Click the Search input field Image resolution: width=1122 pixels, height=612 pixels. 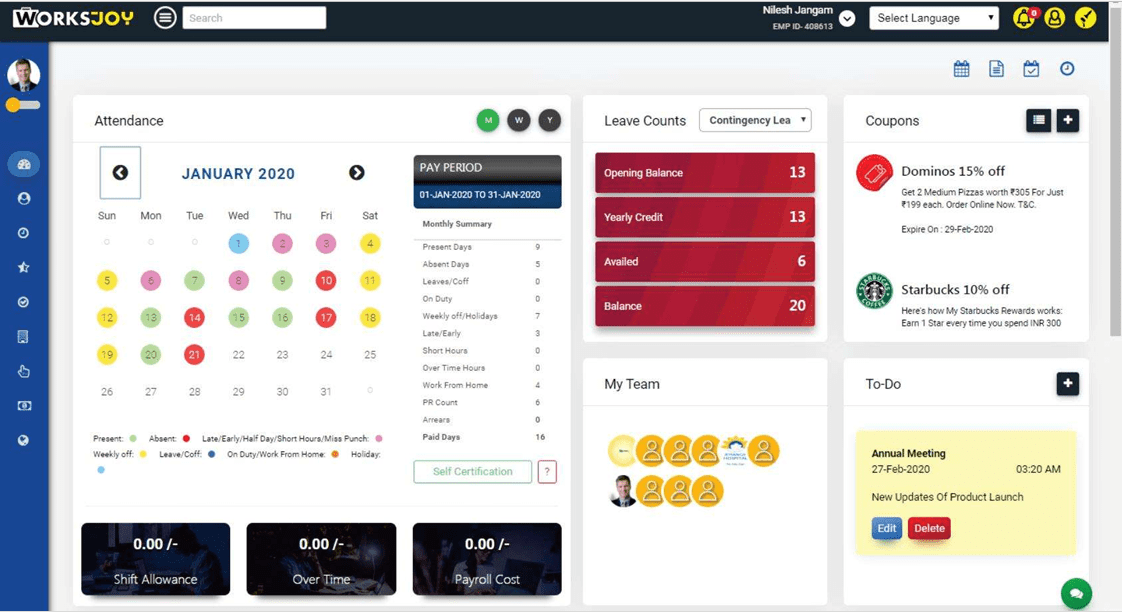tap(254, 18)
